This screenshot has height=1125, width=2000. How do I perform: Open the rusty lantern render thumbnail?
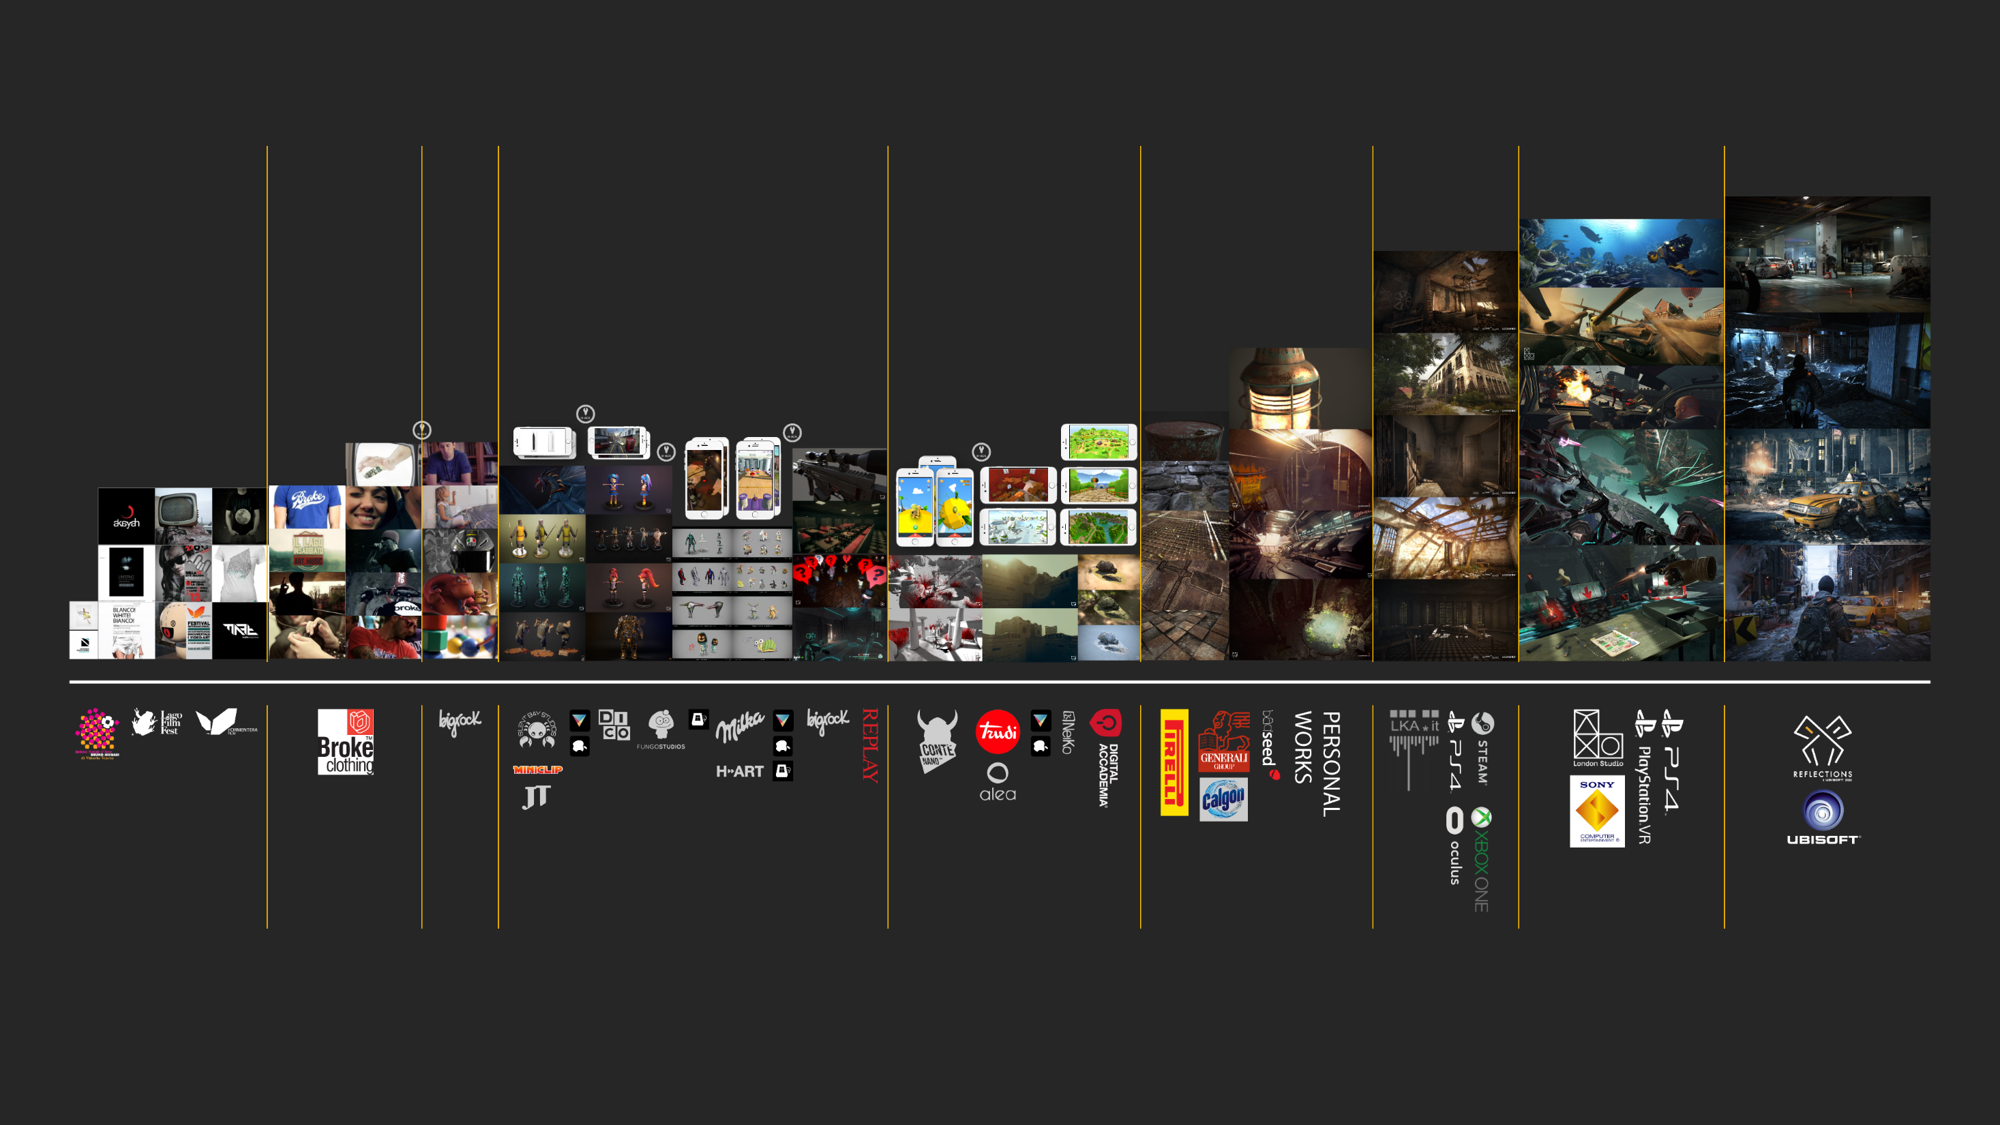pyautogui.click(x=1300, y=389)
